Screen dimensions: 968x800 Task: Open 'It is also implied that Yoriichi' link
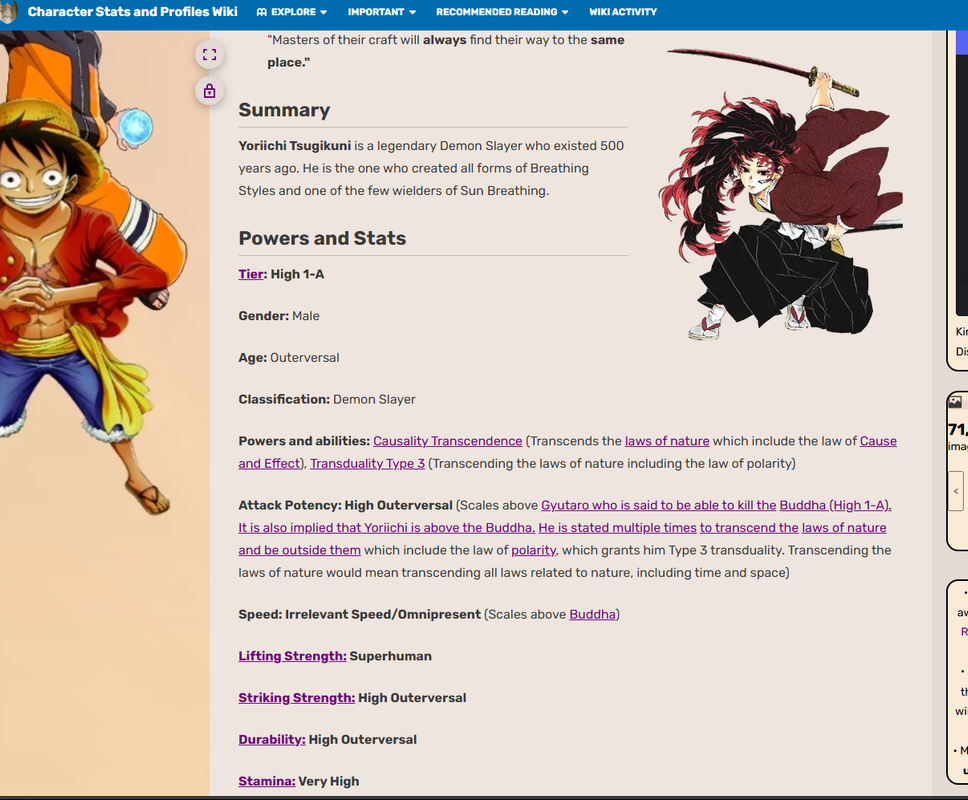pos(386,528)
